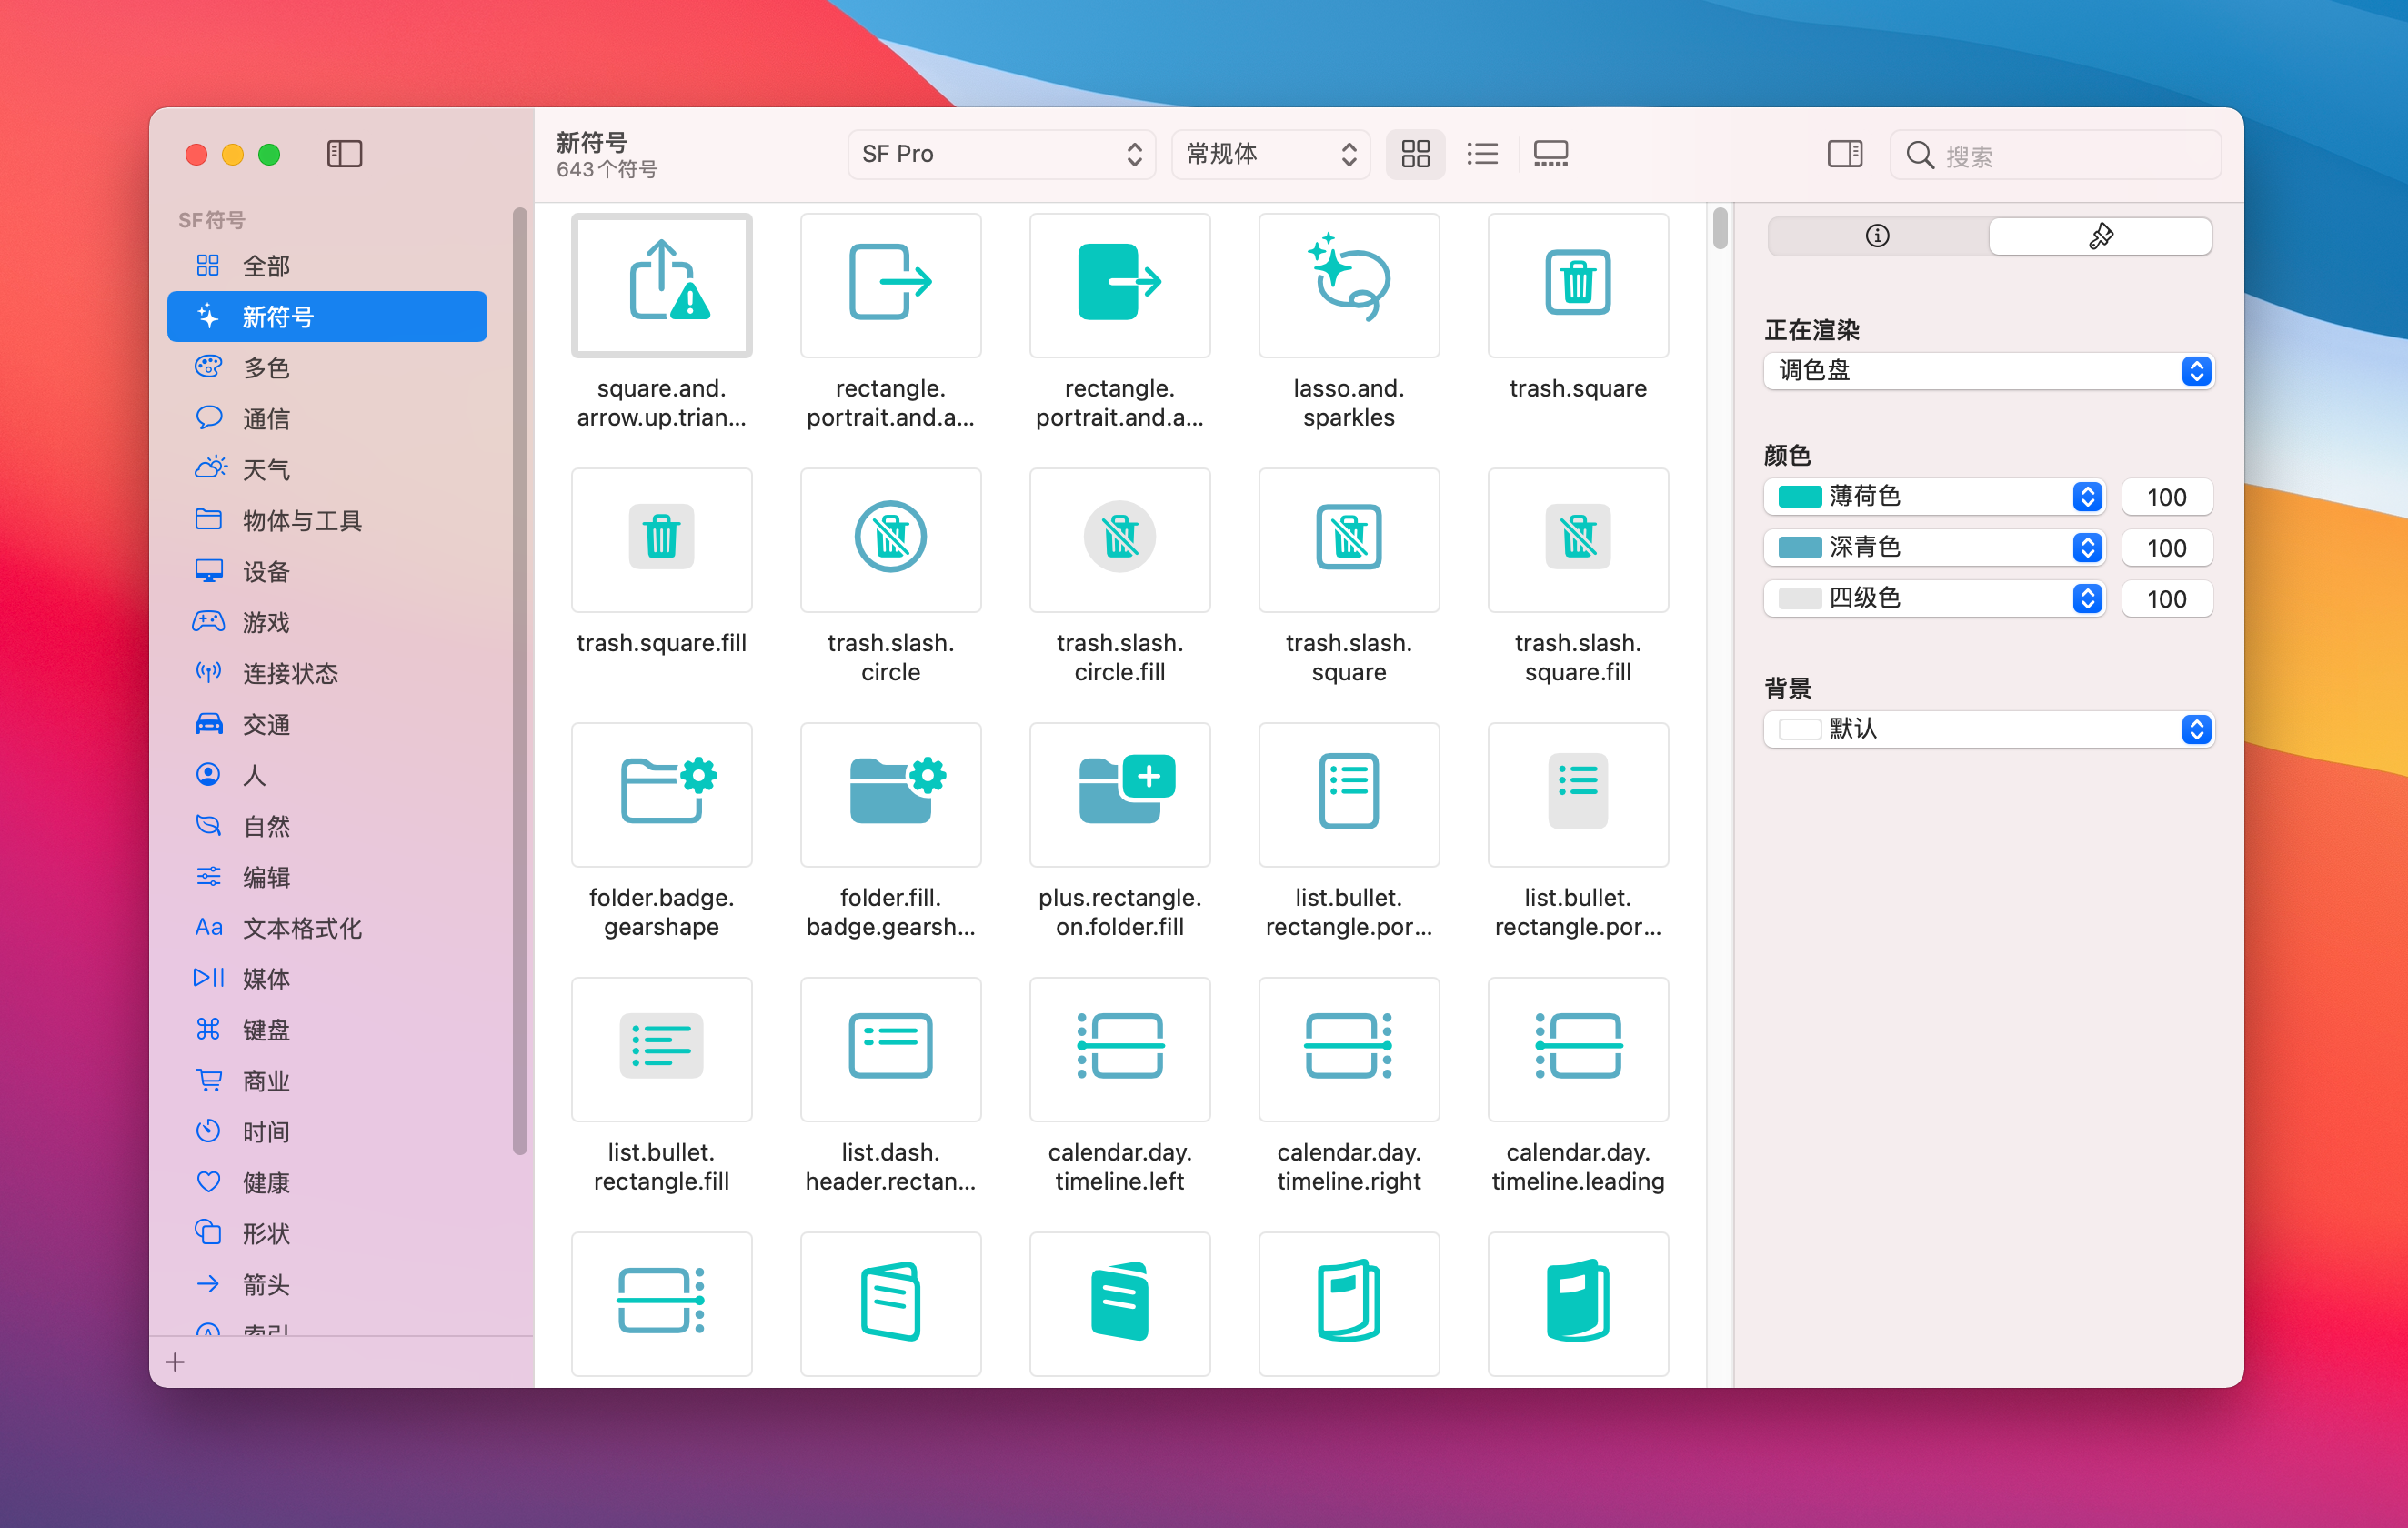Switch to list view icon
Screen dimensions: 2408x1528
(1482, 154)
